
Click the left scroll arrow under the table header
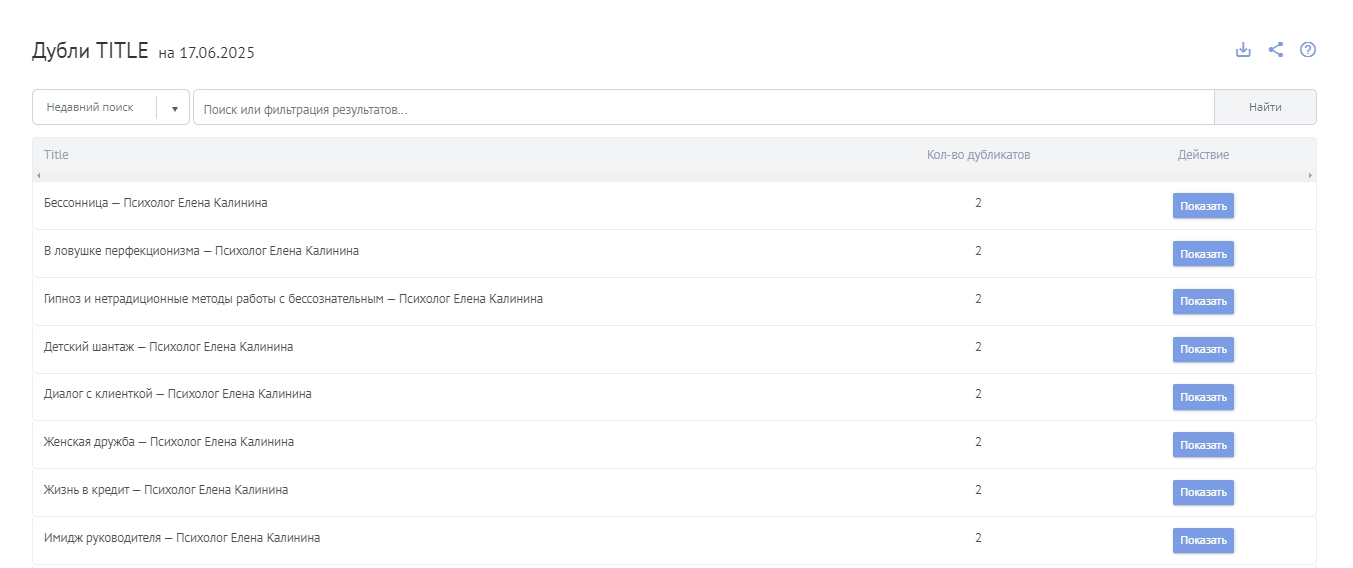point(38,176)
